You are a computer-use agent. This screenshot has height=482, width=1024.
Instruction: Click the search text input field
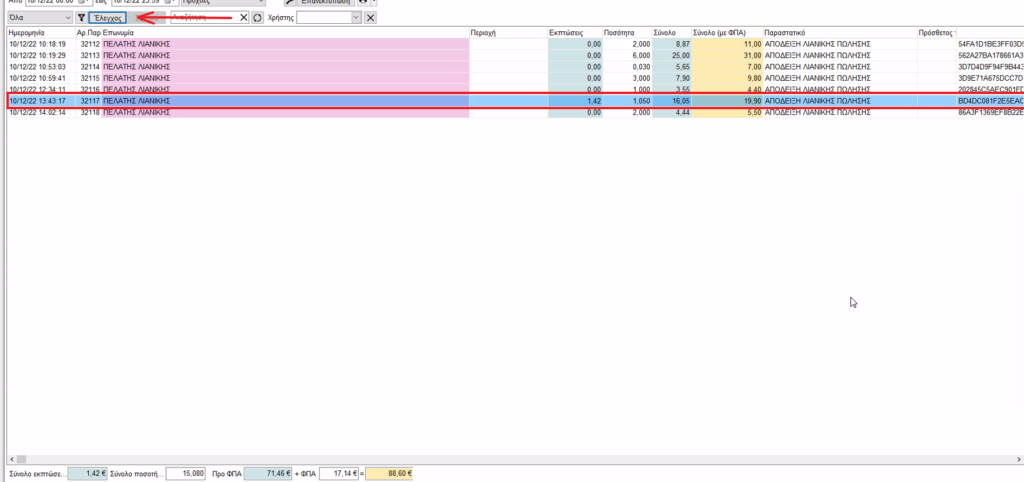[x=204, y=18]
